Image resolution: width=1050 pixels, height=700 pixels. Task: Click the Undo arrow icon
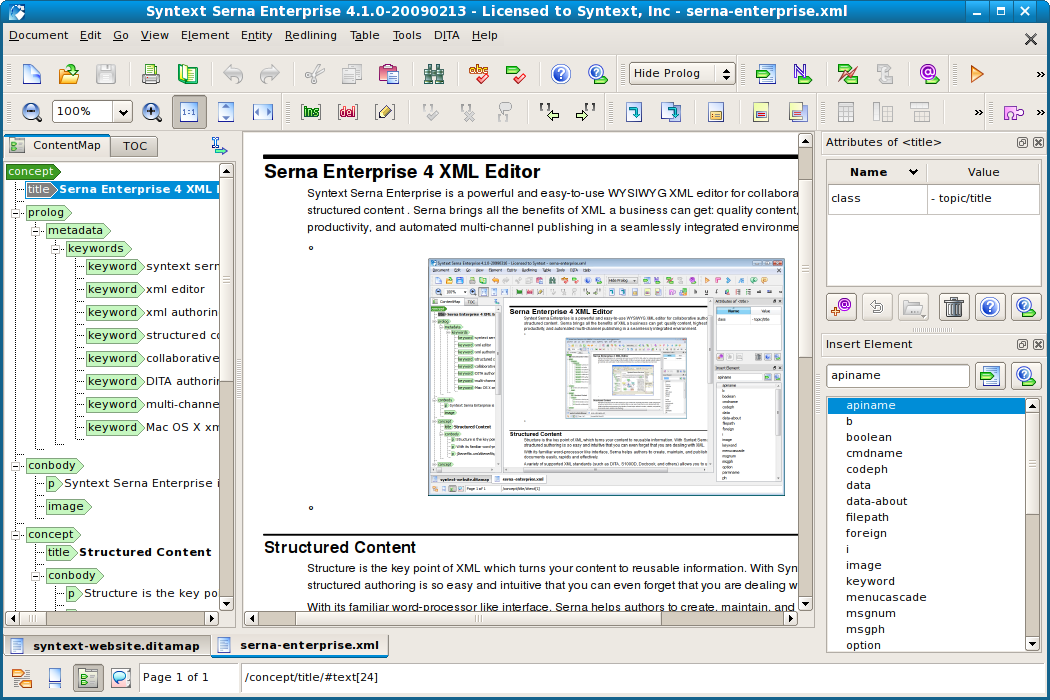[x=233, y=74]
